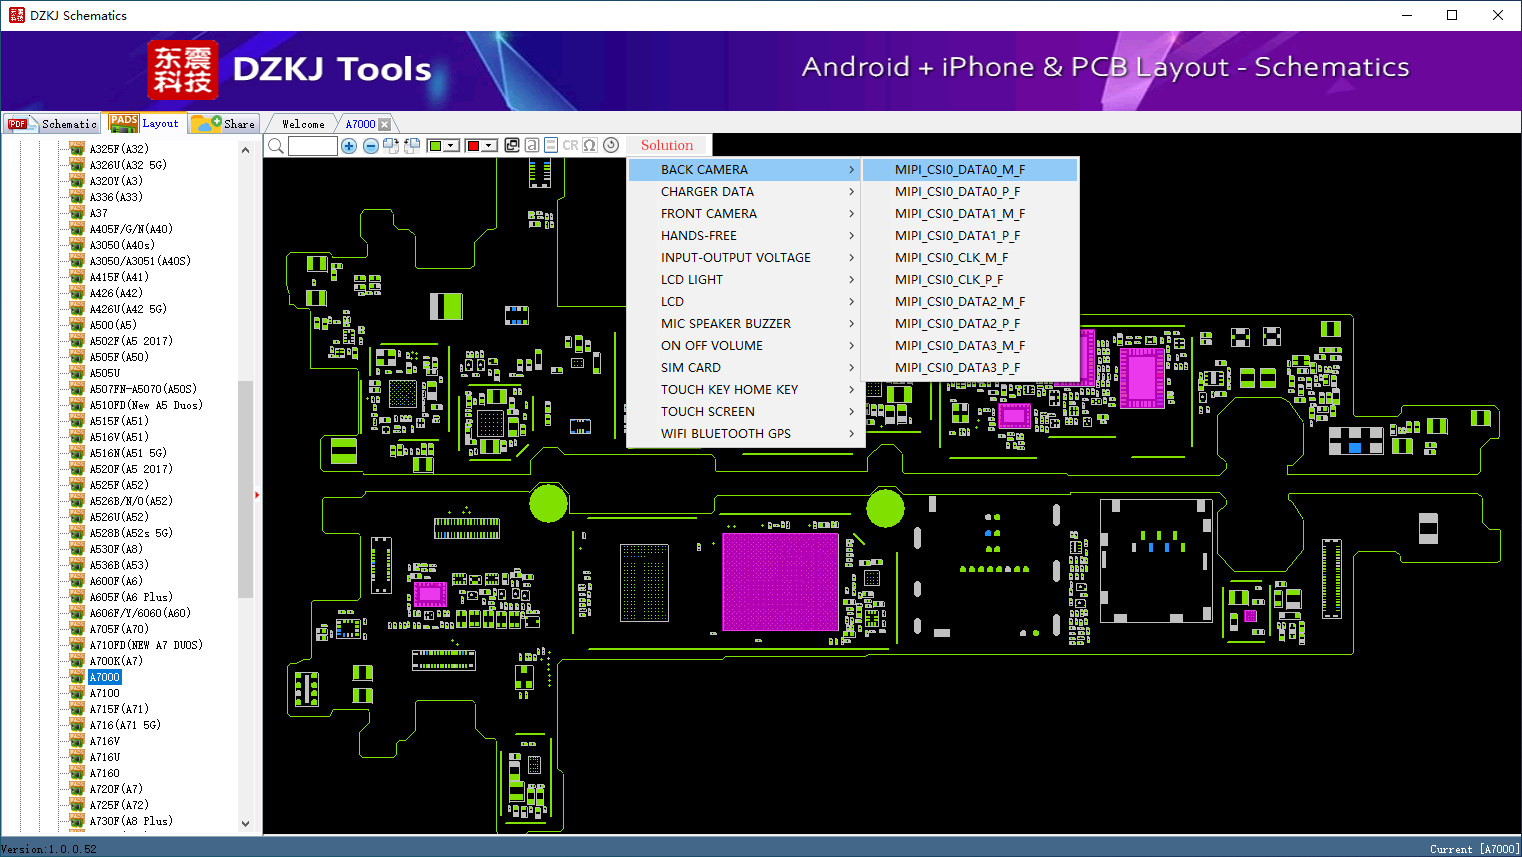Zoom in with the blue plus icon
The image size is (1522, 857).
349,146
